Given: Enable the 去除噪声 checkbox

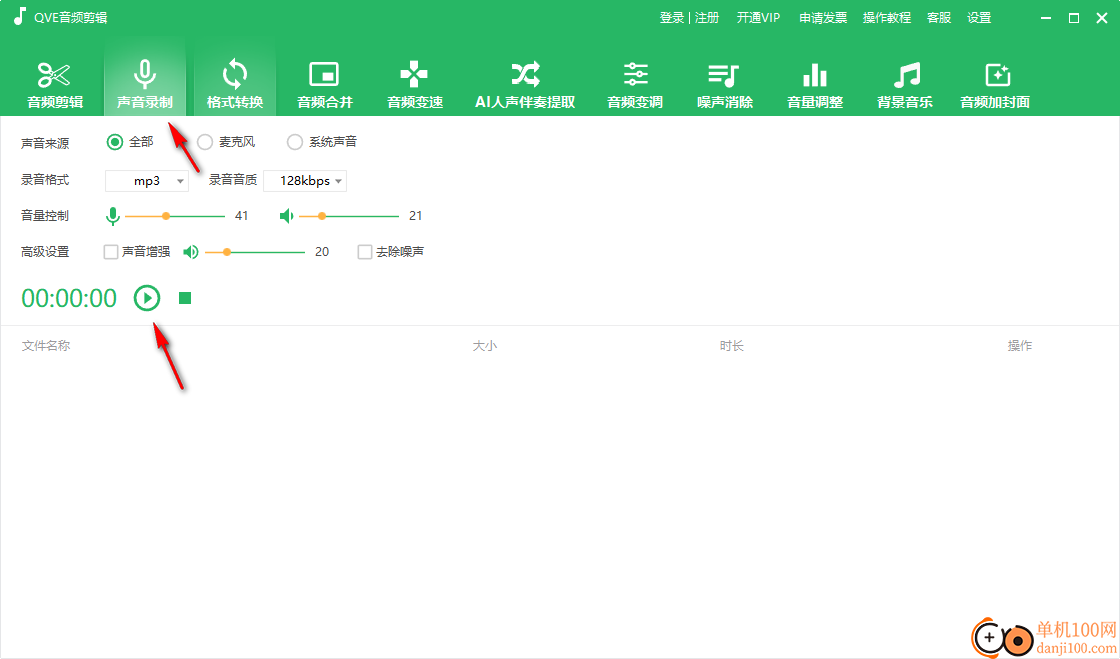Looking at the screenshot, I should 365,252.
